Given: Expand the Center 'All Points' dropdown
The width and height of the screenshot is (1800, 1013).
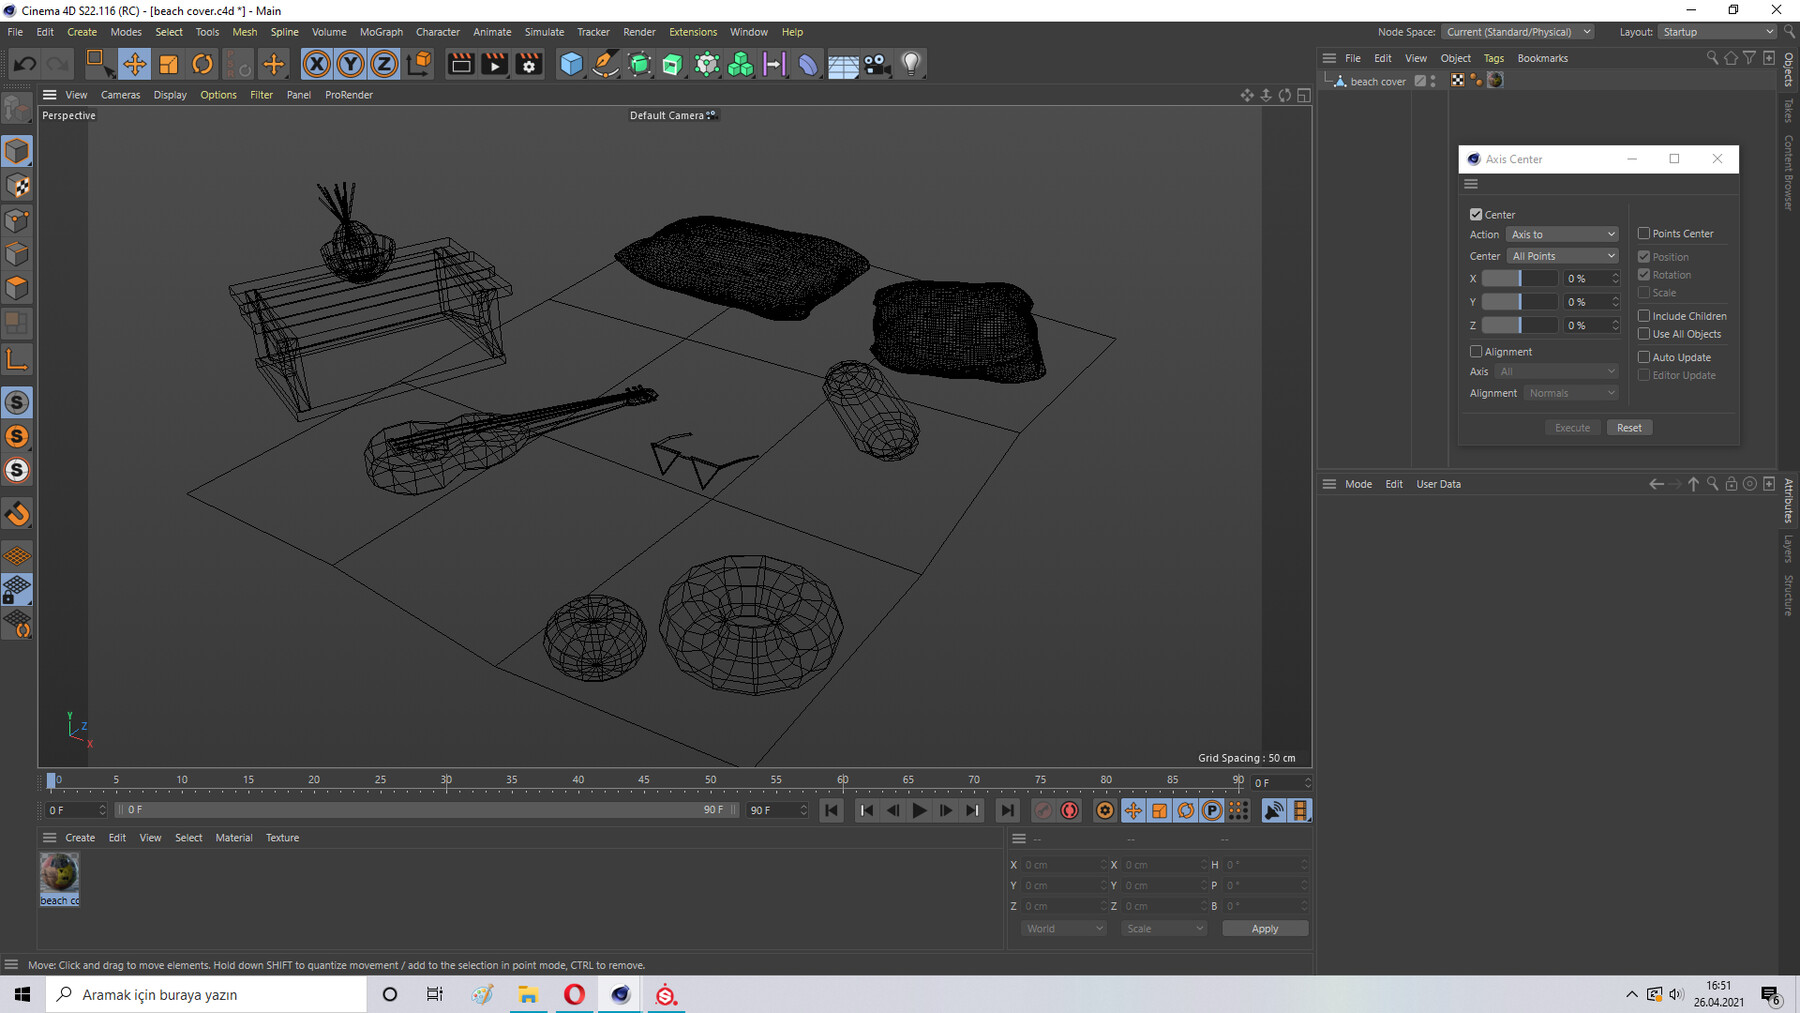Looking at the screenshot, I should pyautogui.click(x=1562, y=256).
